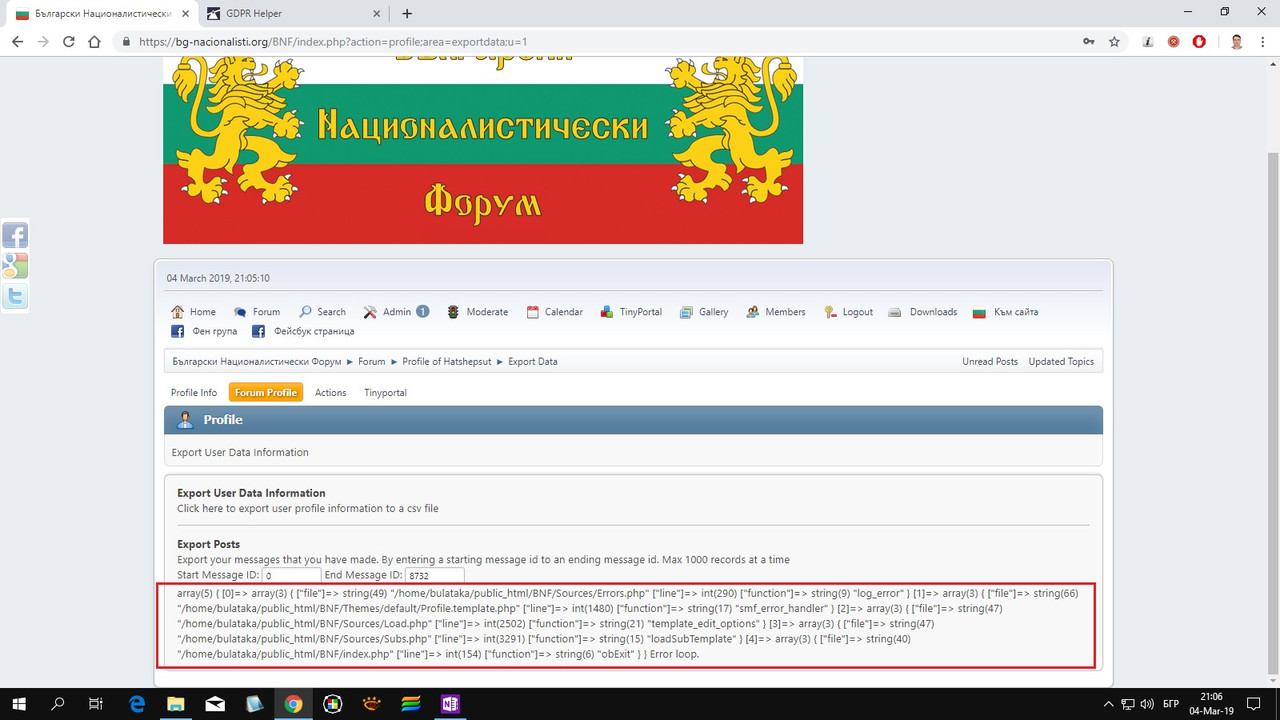Screen dimensions: 1280x720
Task: Launch OneNote from the taskbar
Action: [x=449, y=704]
